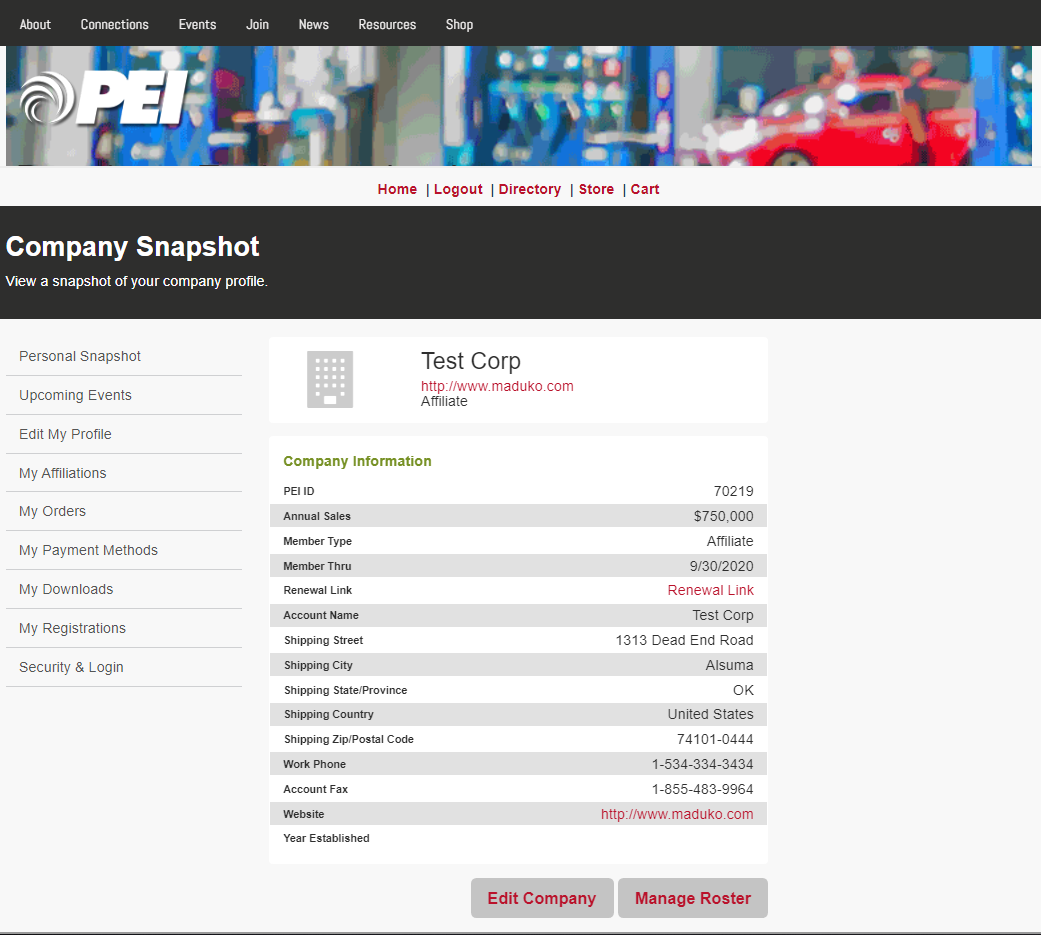Image resolution: width=1041 pixels, height=935 pixels.
Task: Click the maduko.com link under Test Corp
Action: click(x=497, y=386)
